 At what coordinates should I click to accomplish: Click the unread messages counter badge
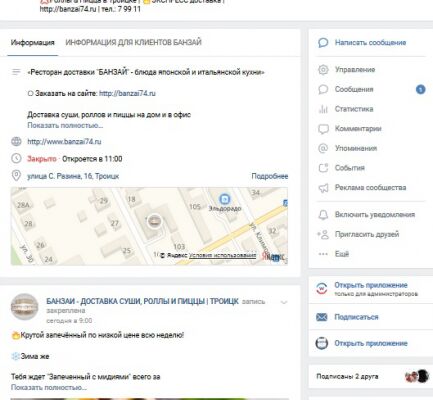click(x=421, y=89)
